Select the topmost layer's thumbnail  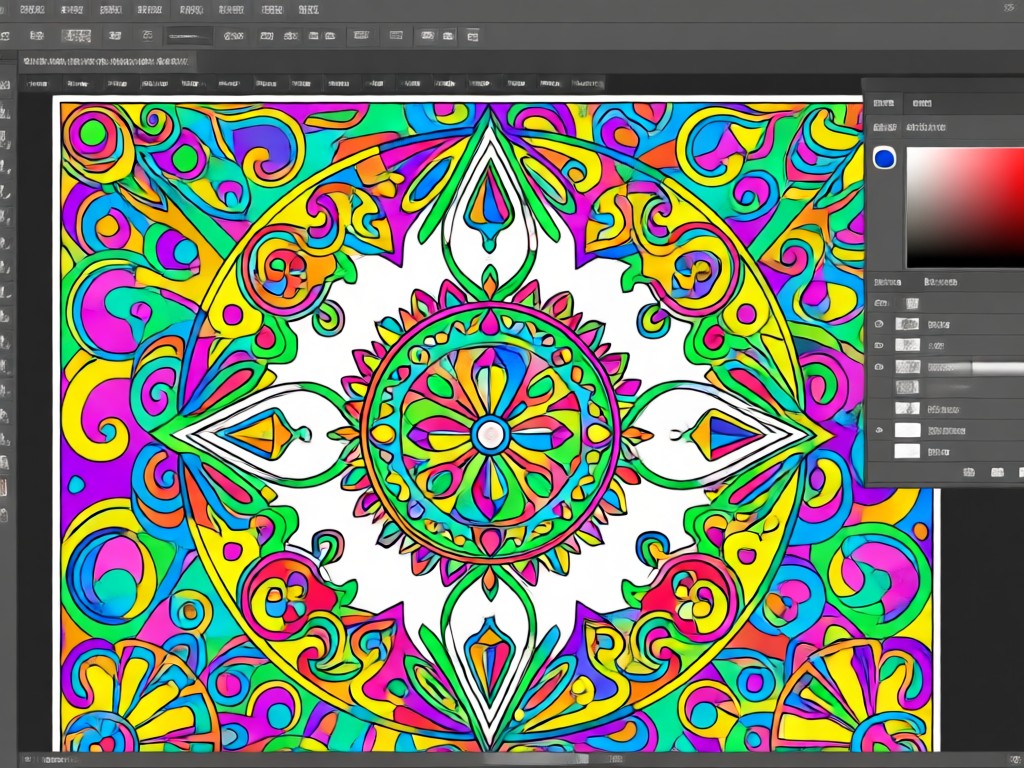click(907, 324)
